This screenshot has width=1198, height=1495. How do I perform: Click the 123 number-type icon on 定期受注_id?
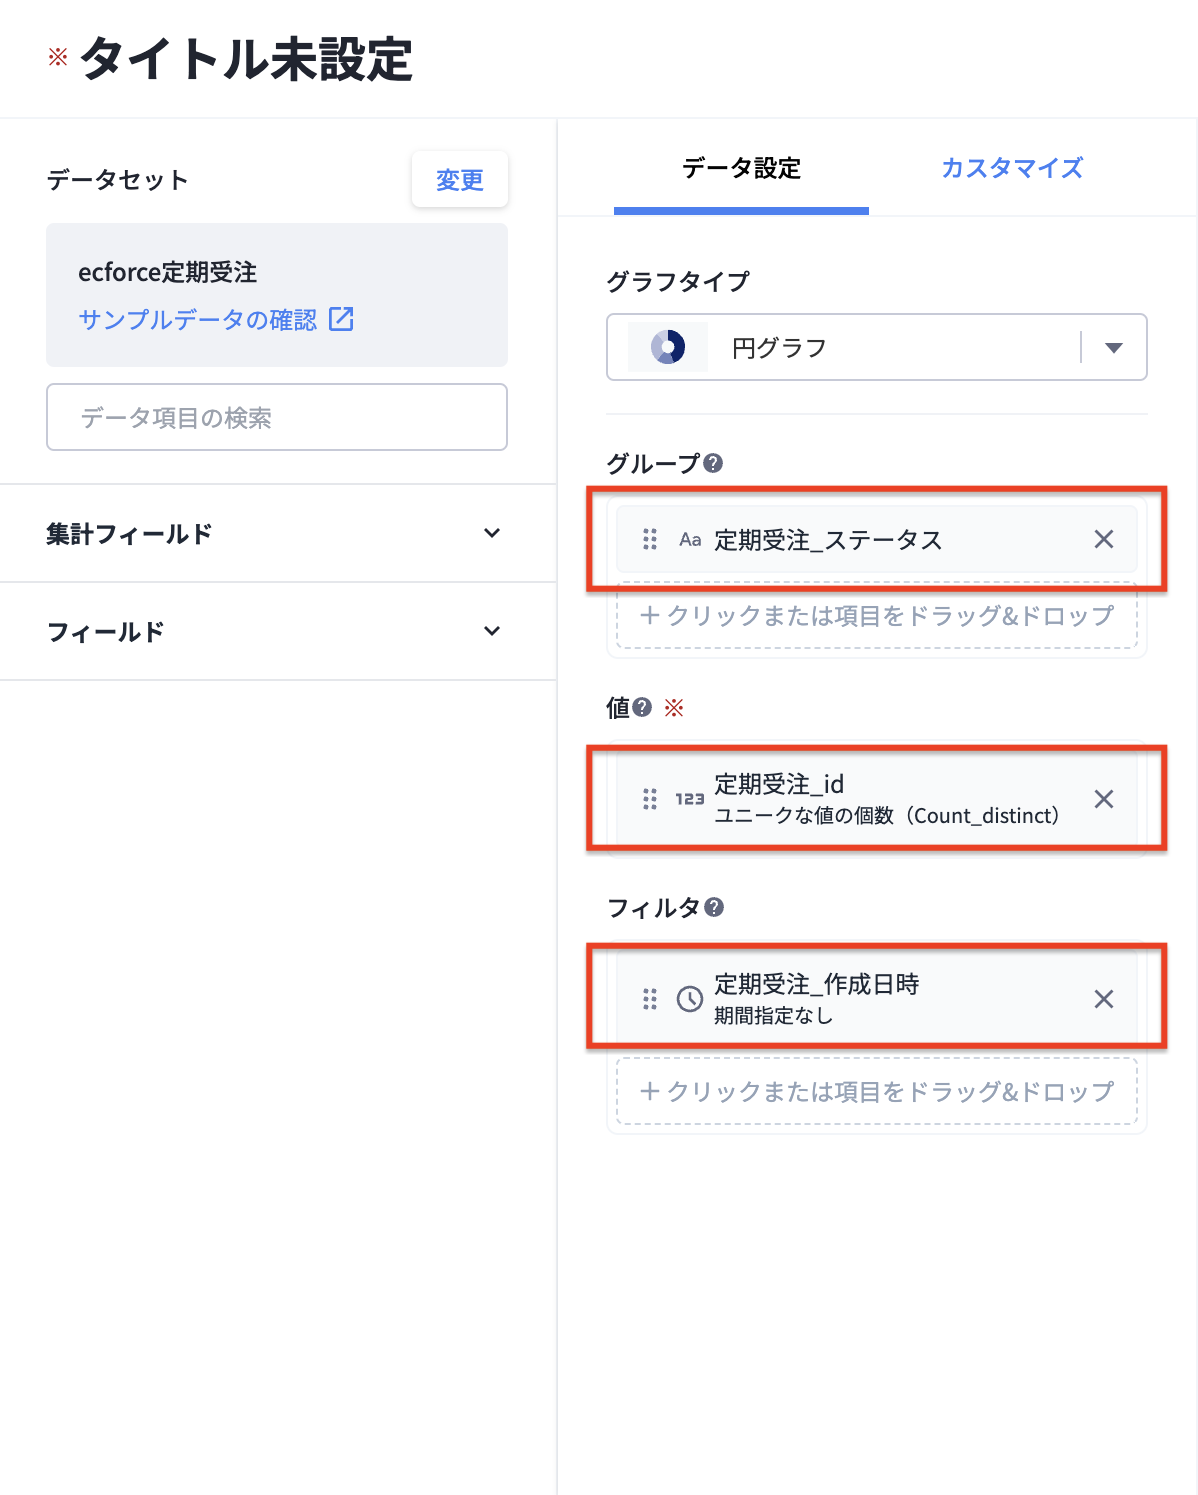[690, 799]
